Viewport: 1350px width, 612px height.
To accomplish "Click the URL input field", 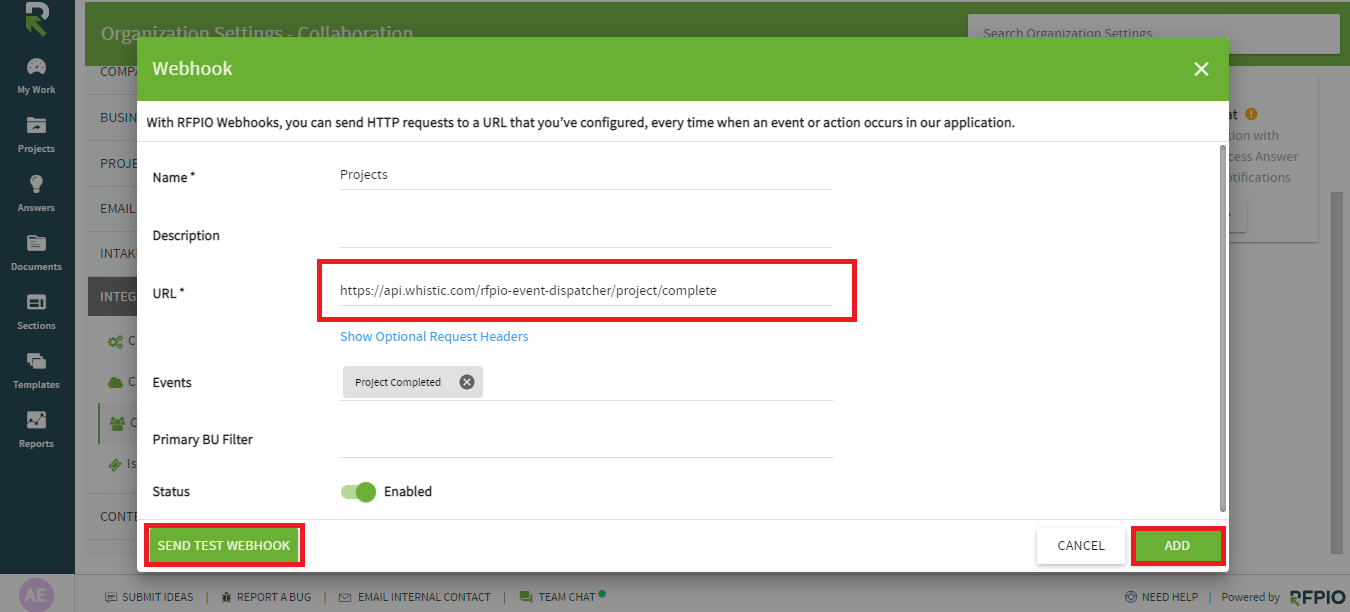I will (586, 291).
